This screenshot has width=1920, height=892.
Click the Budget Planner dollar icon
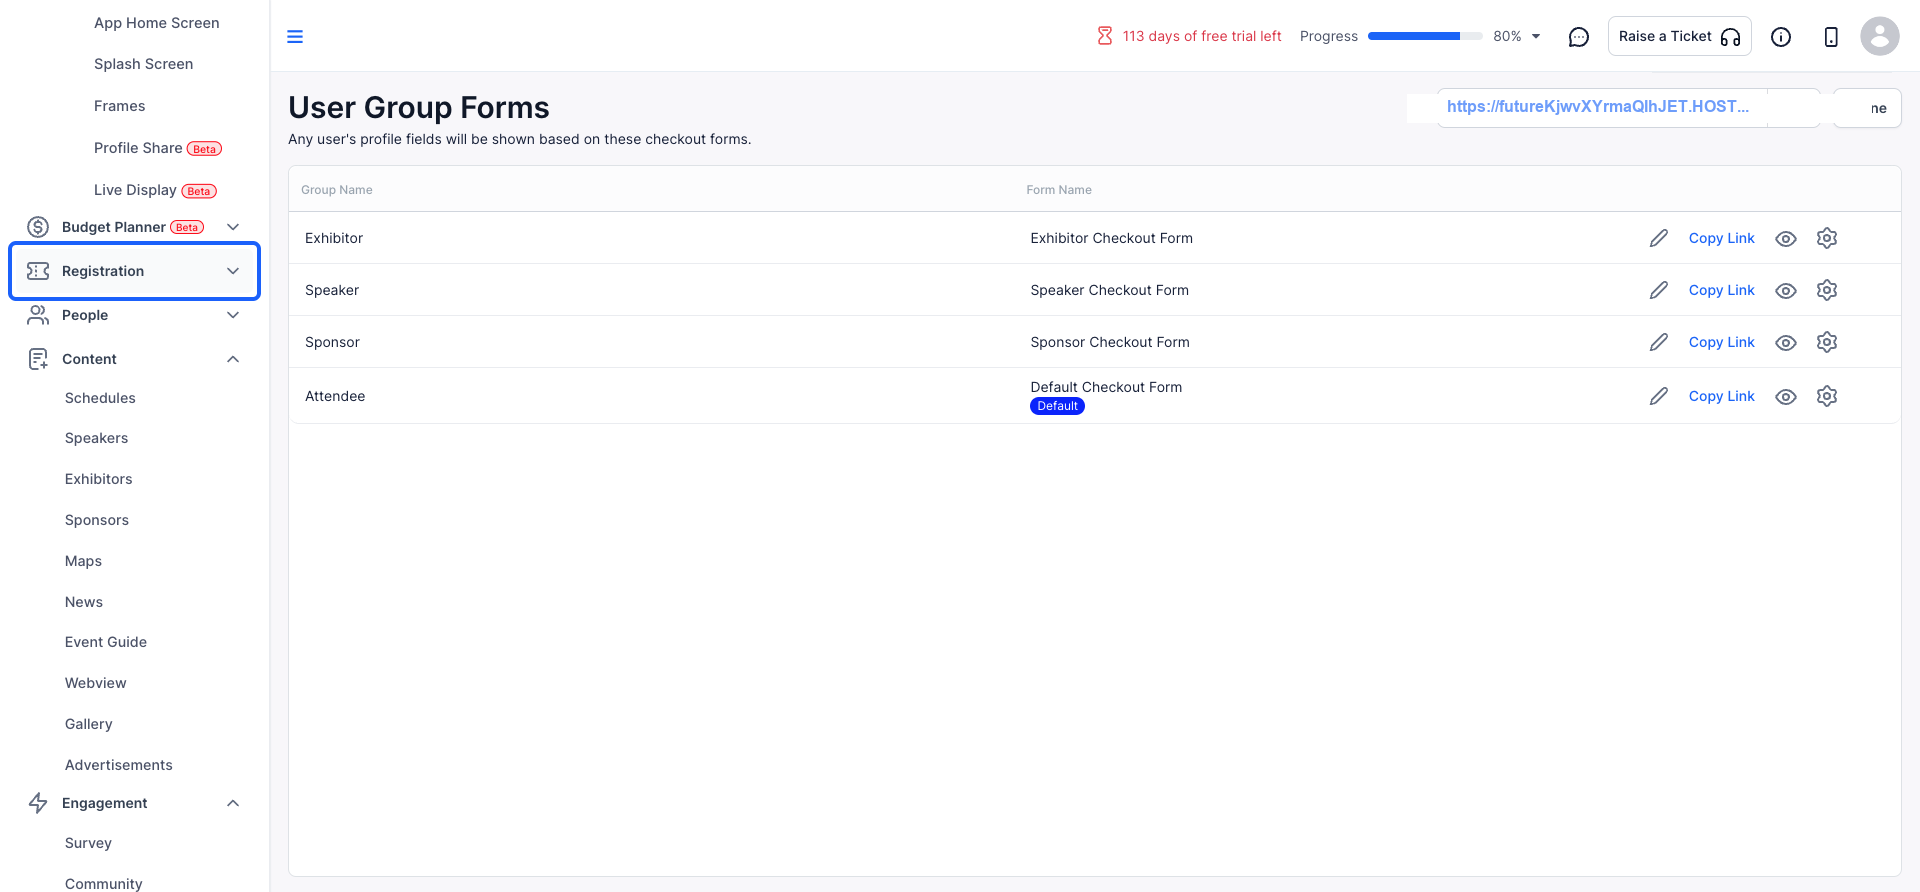[38, 227]
